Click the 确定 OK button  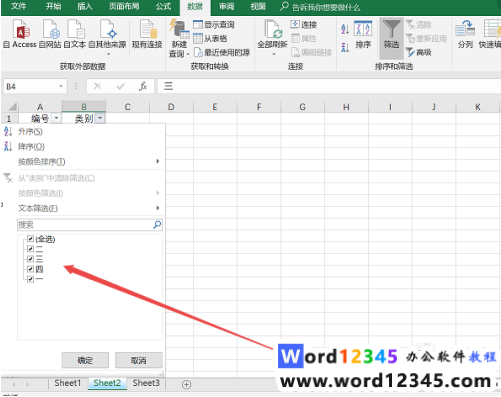point(85,360)
